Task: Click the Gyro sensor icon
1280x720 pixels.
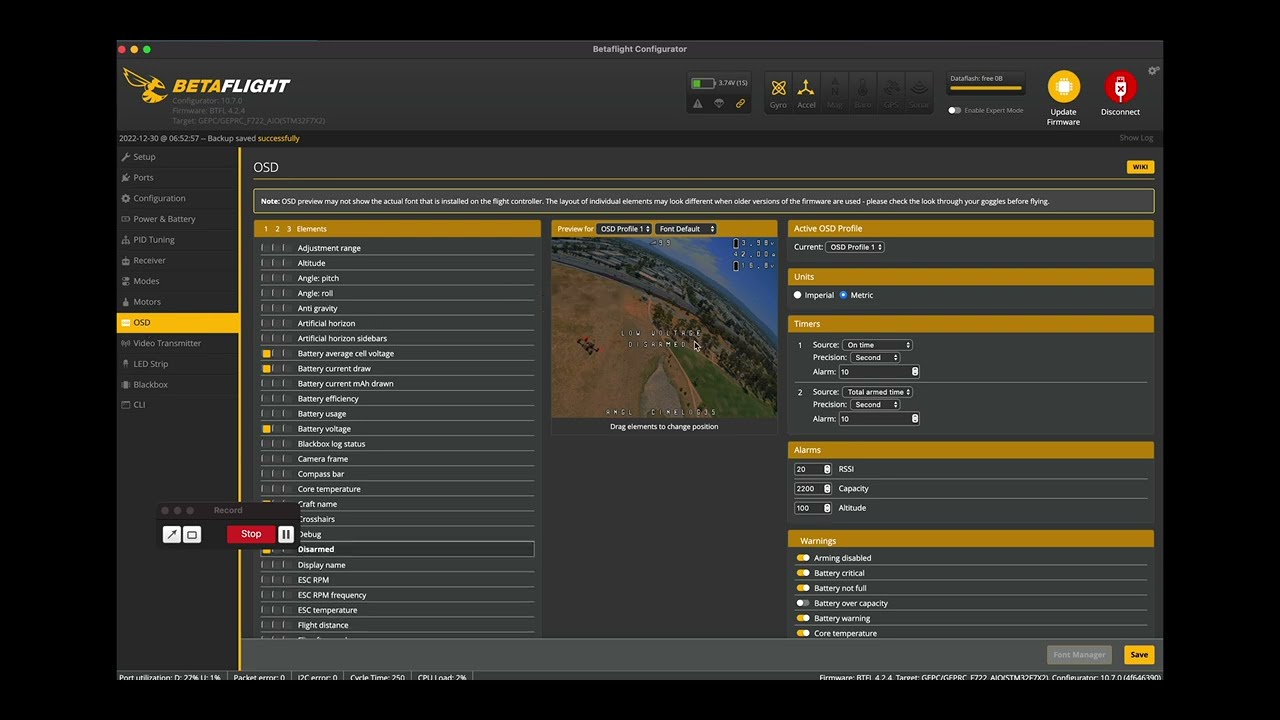Action: click(x=778, y=87)
